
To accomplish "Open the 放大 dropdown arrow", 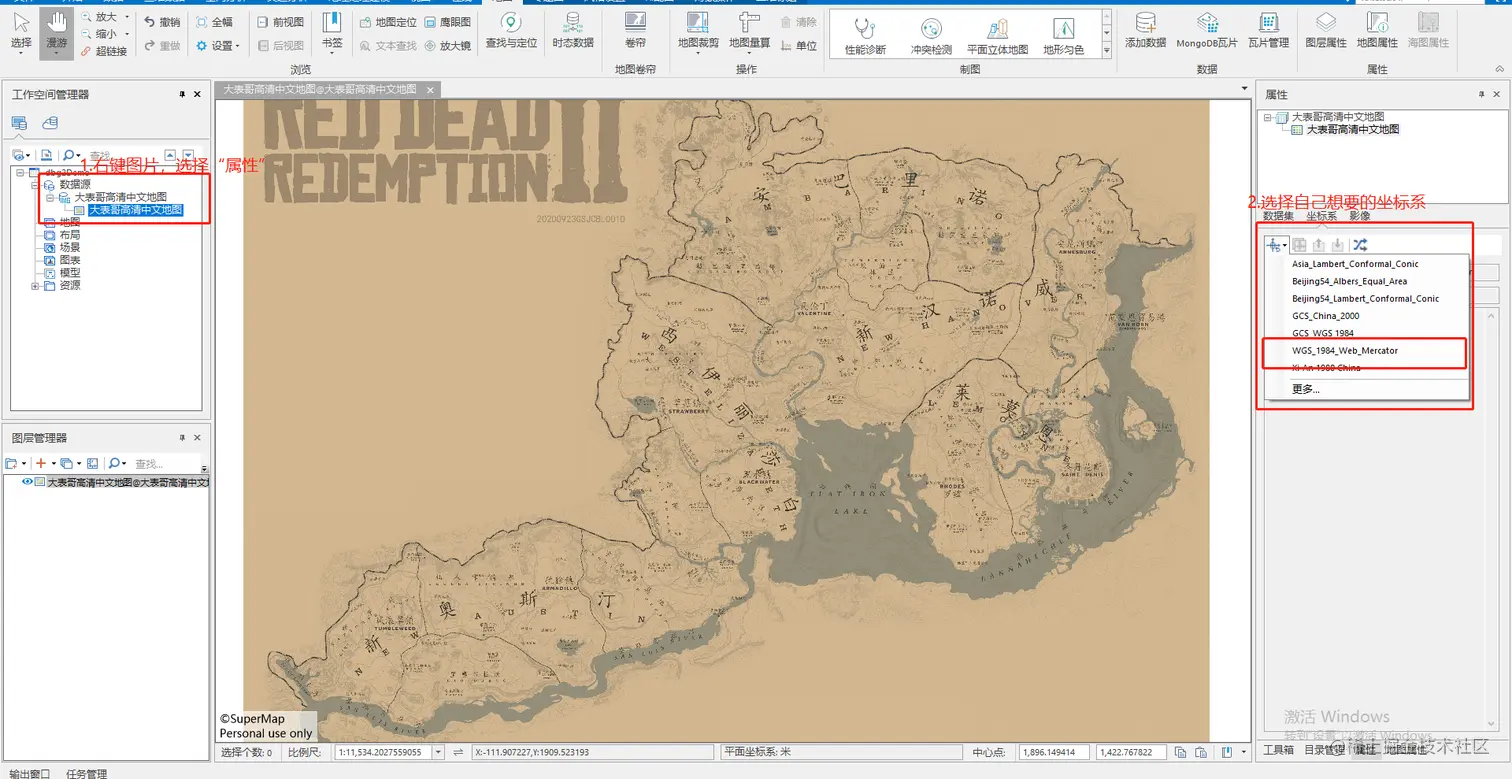I will click(x=126, y=17).
